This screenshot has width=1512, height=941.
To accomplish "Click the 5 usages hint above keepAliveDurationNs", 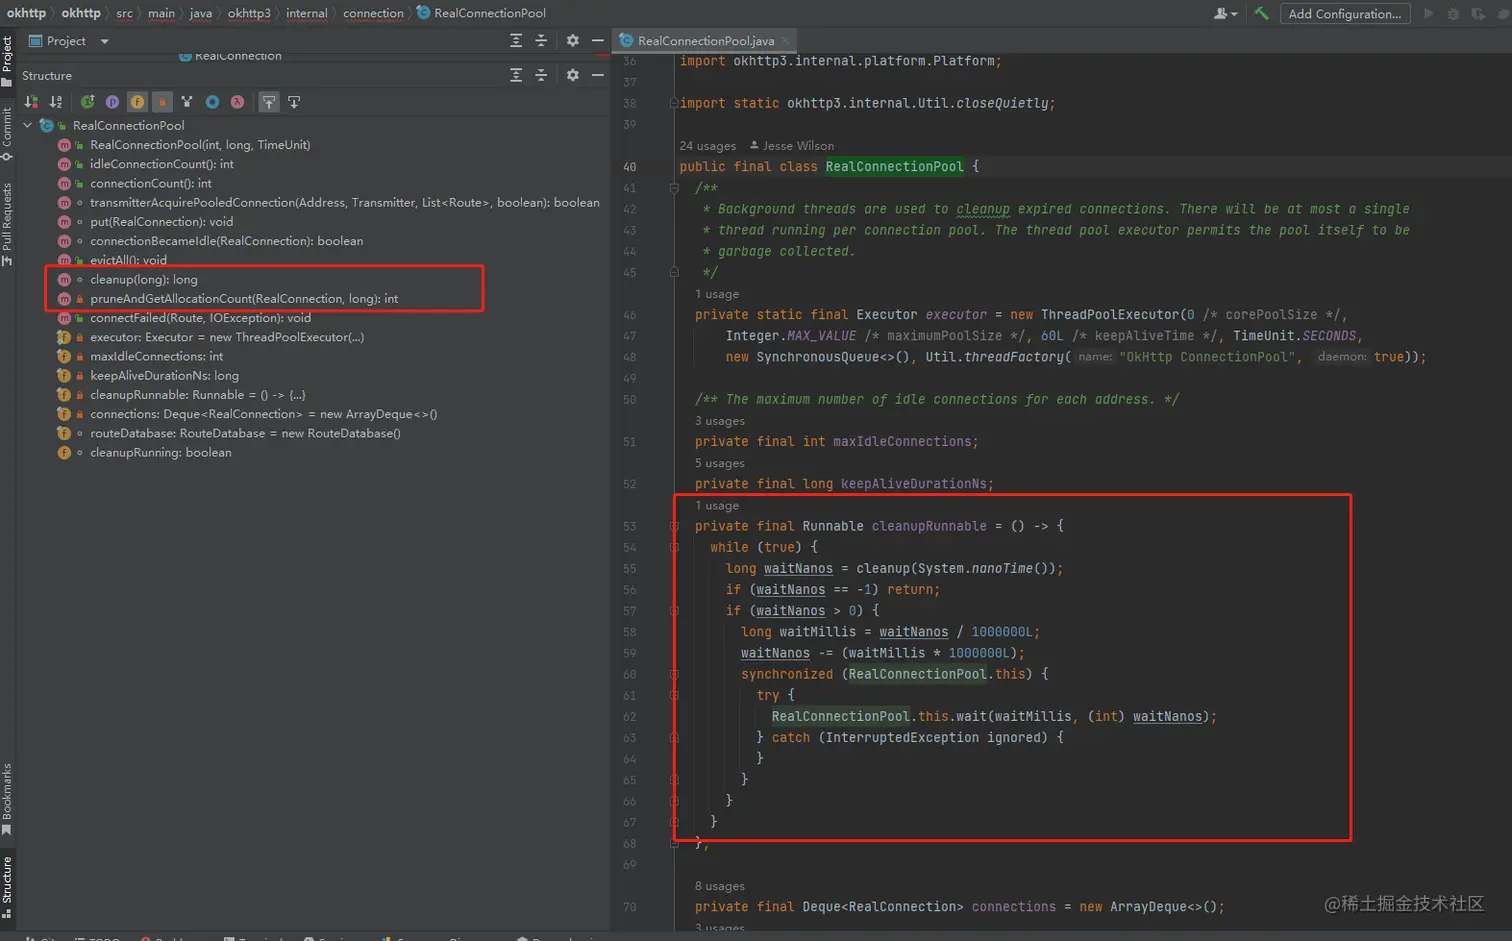I will point(720,463).
